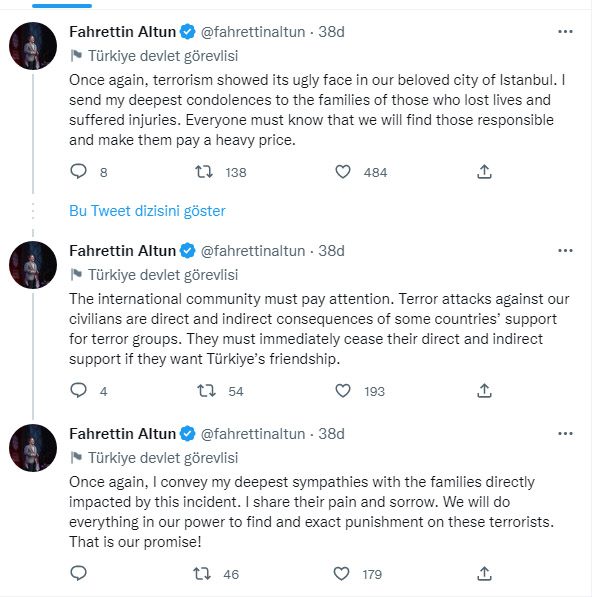Reply to the international community tweet

click(x=79, y=391)
